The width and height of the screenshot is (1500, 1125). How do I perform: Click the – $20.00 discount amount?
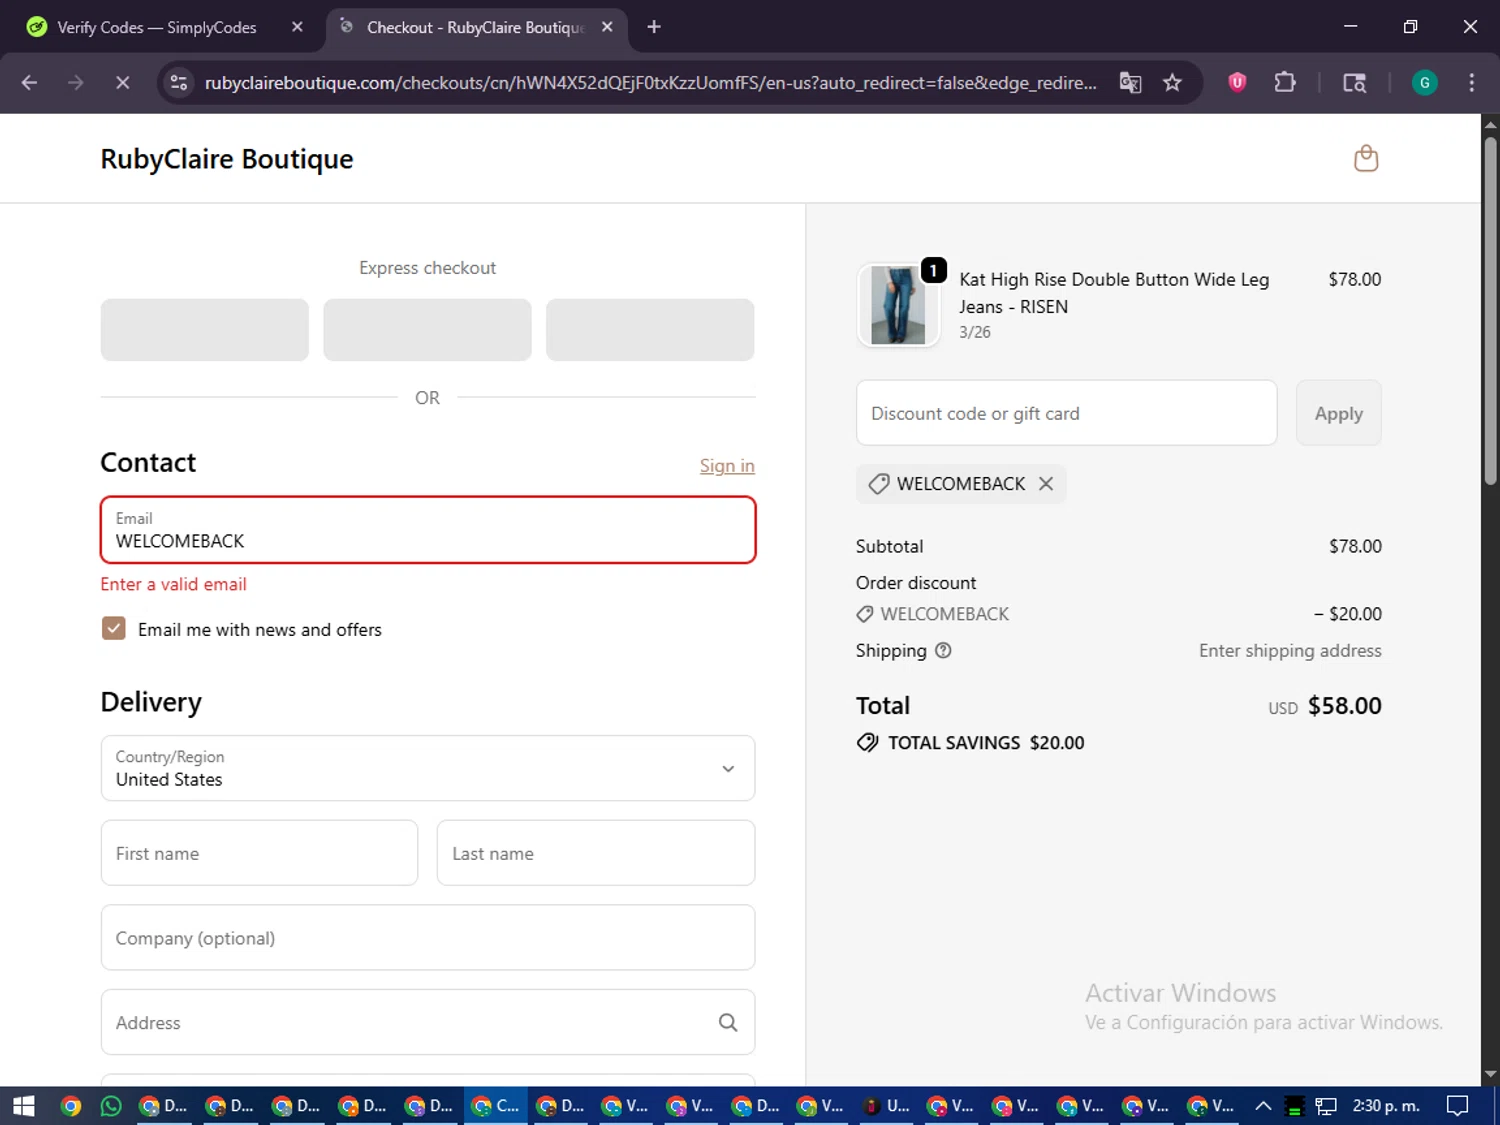tap(1347, 614)
